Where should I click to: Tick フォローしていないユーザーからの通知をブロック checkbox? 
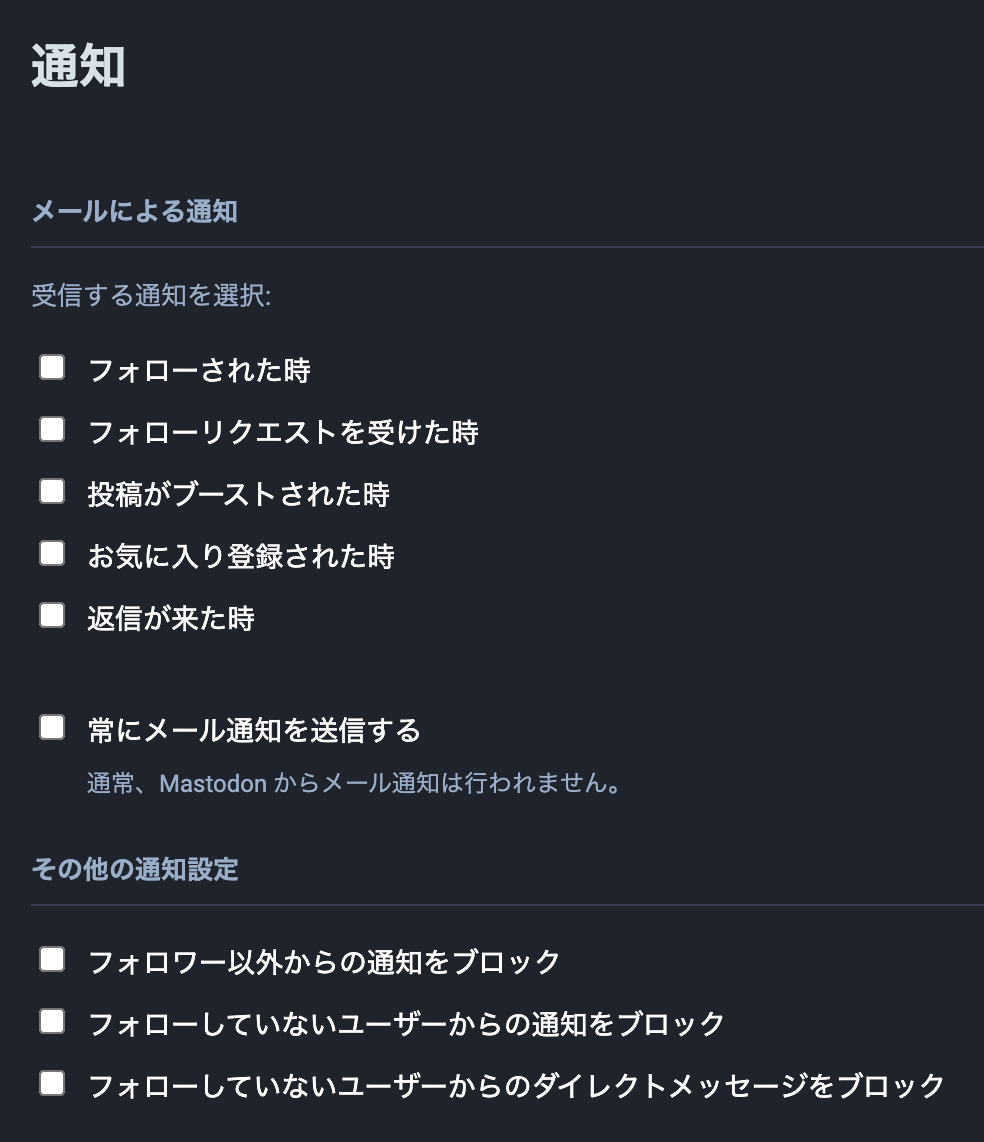(52, 1021)
